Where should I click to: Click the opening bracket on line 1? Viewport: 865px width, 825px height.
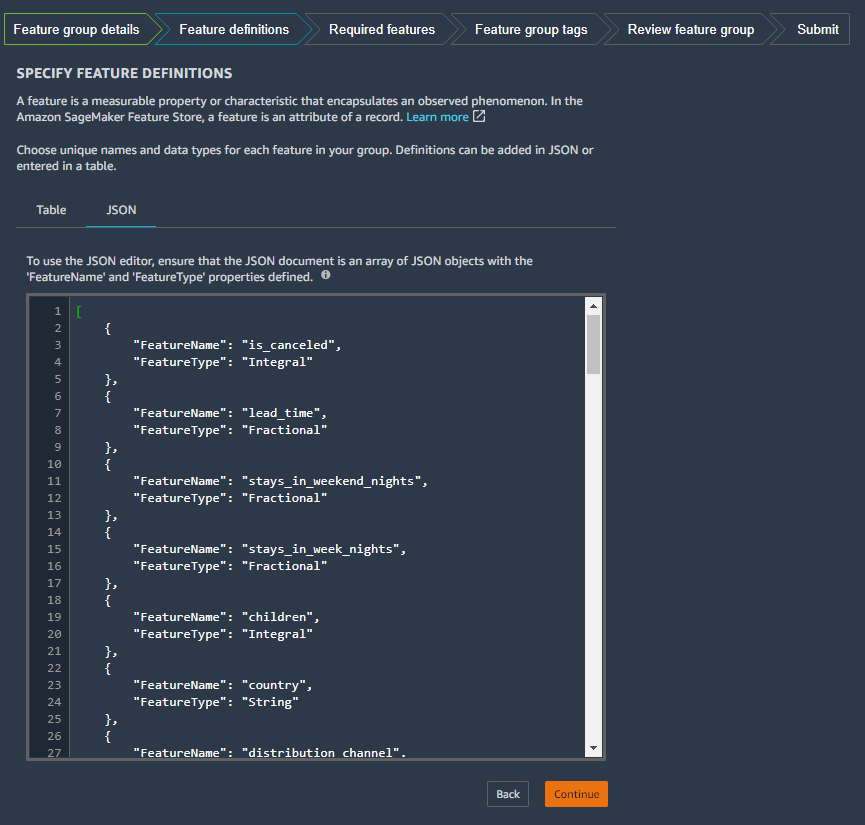point(79,311)
